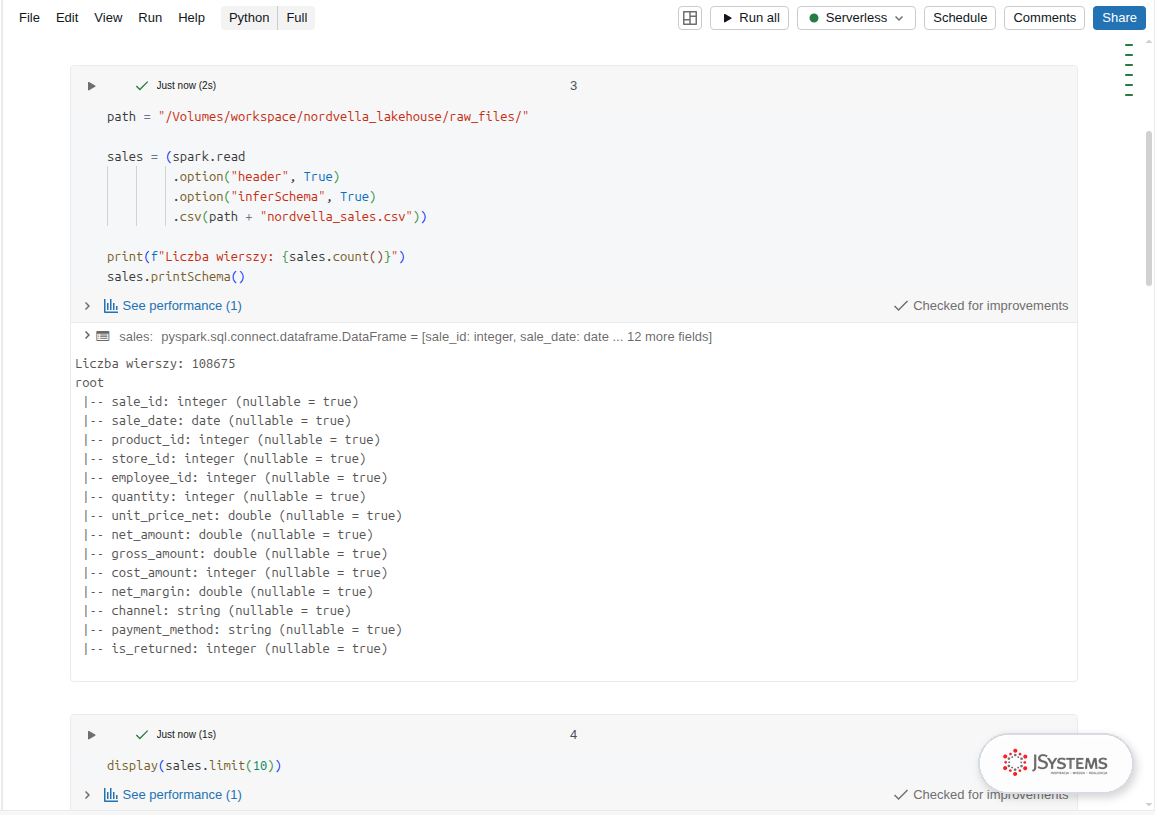The width and height of the screenshot is (1155, 815).
Task: Click the store_id: integer schema line
Action: point(225,459)
